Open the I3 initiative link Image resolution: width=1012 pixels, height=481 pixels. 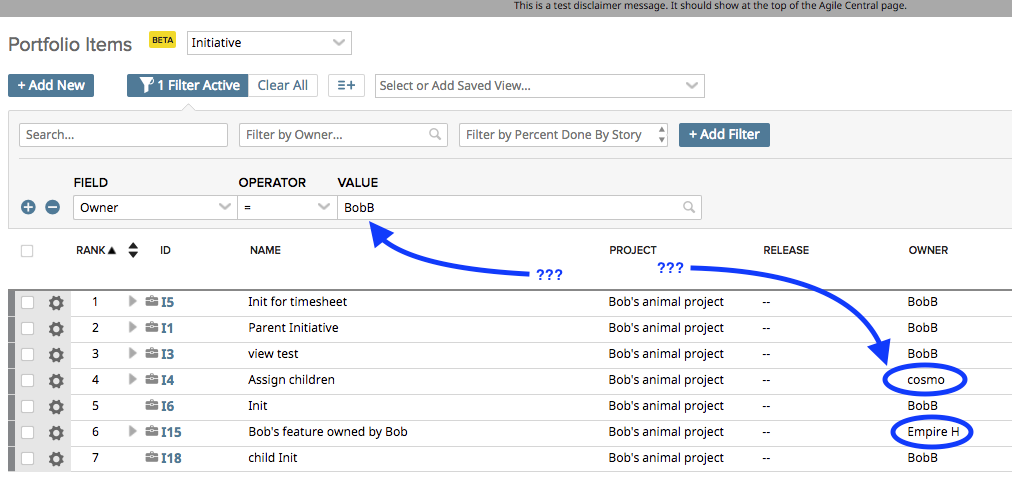[x=168, y=354]
